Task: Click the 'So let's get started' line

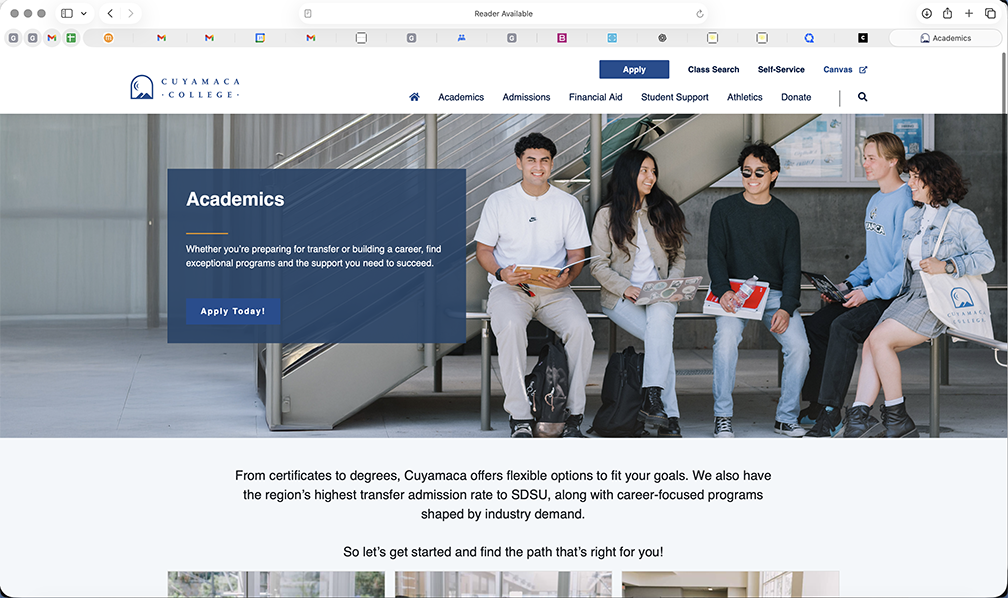Action: point(503,552)
